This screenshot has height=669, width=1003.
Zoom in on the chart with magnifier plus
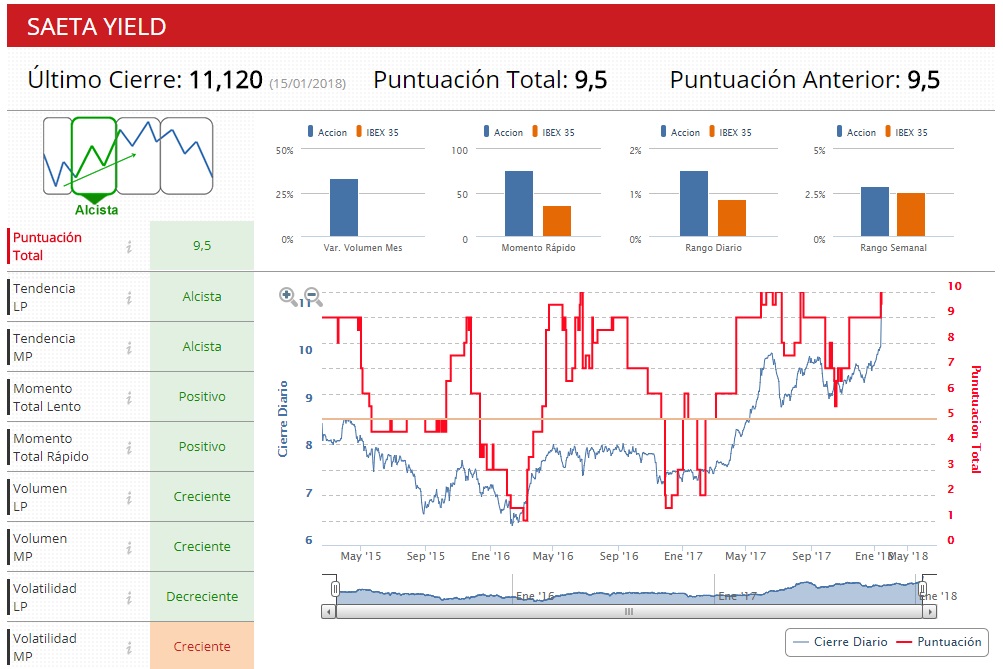point(288,296)
